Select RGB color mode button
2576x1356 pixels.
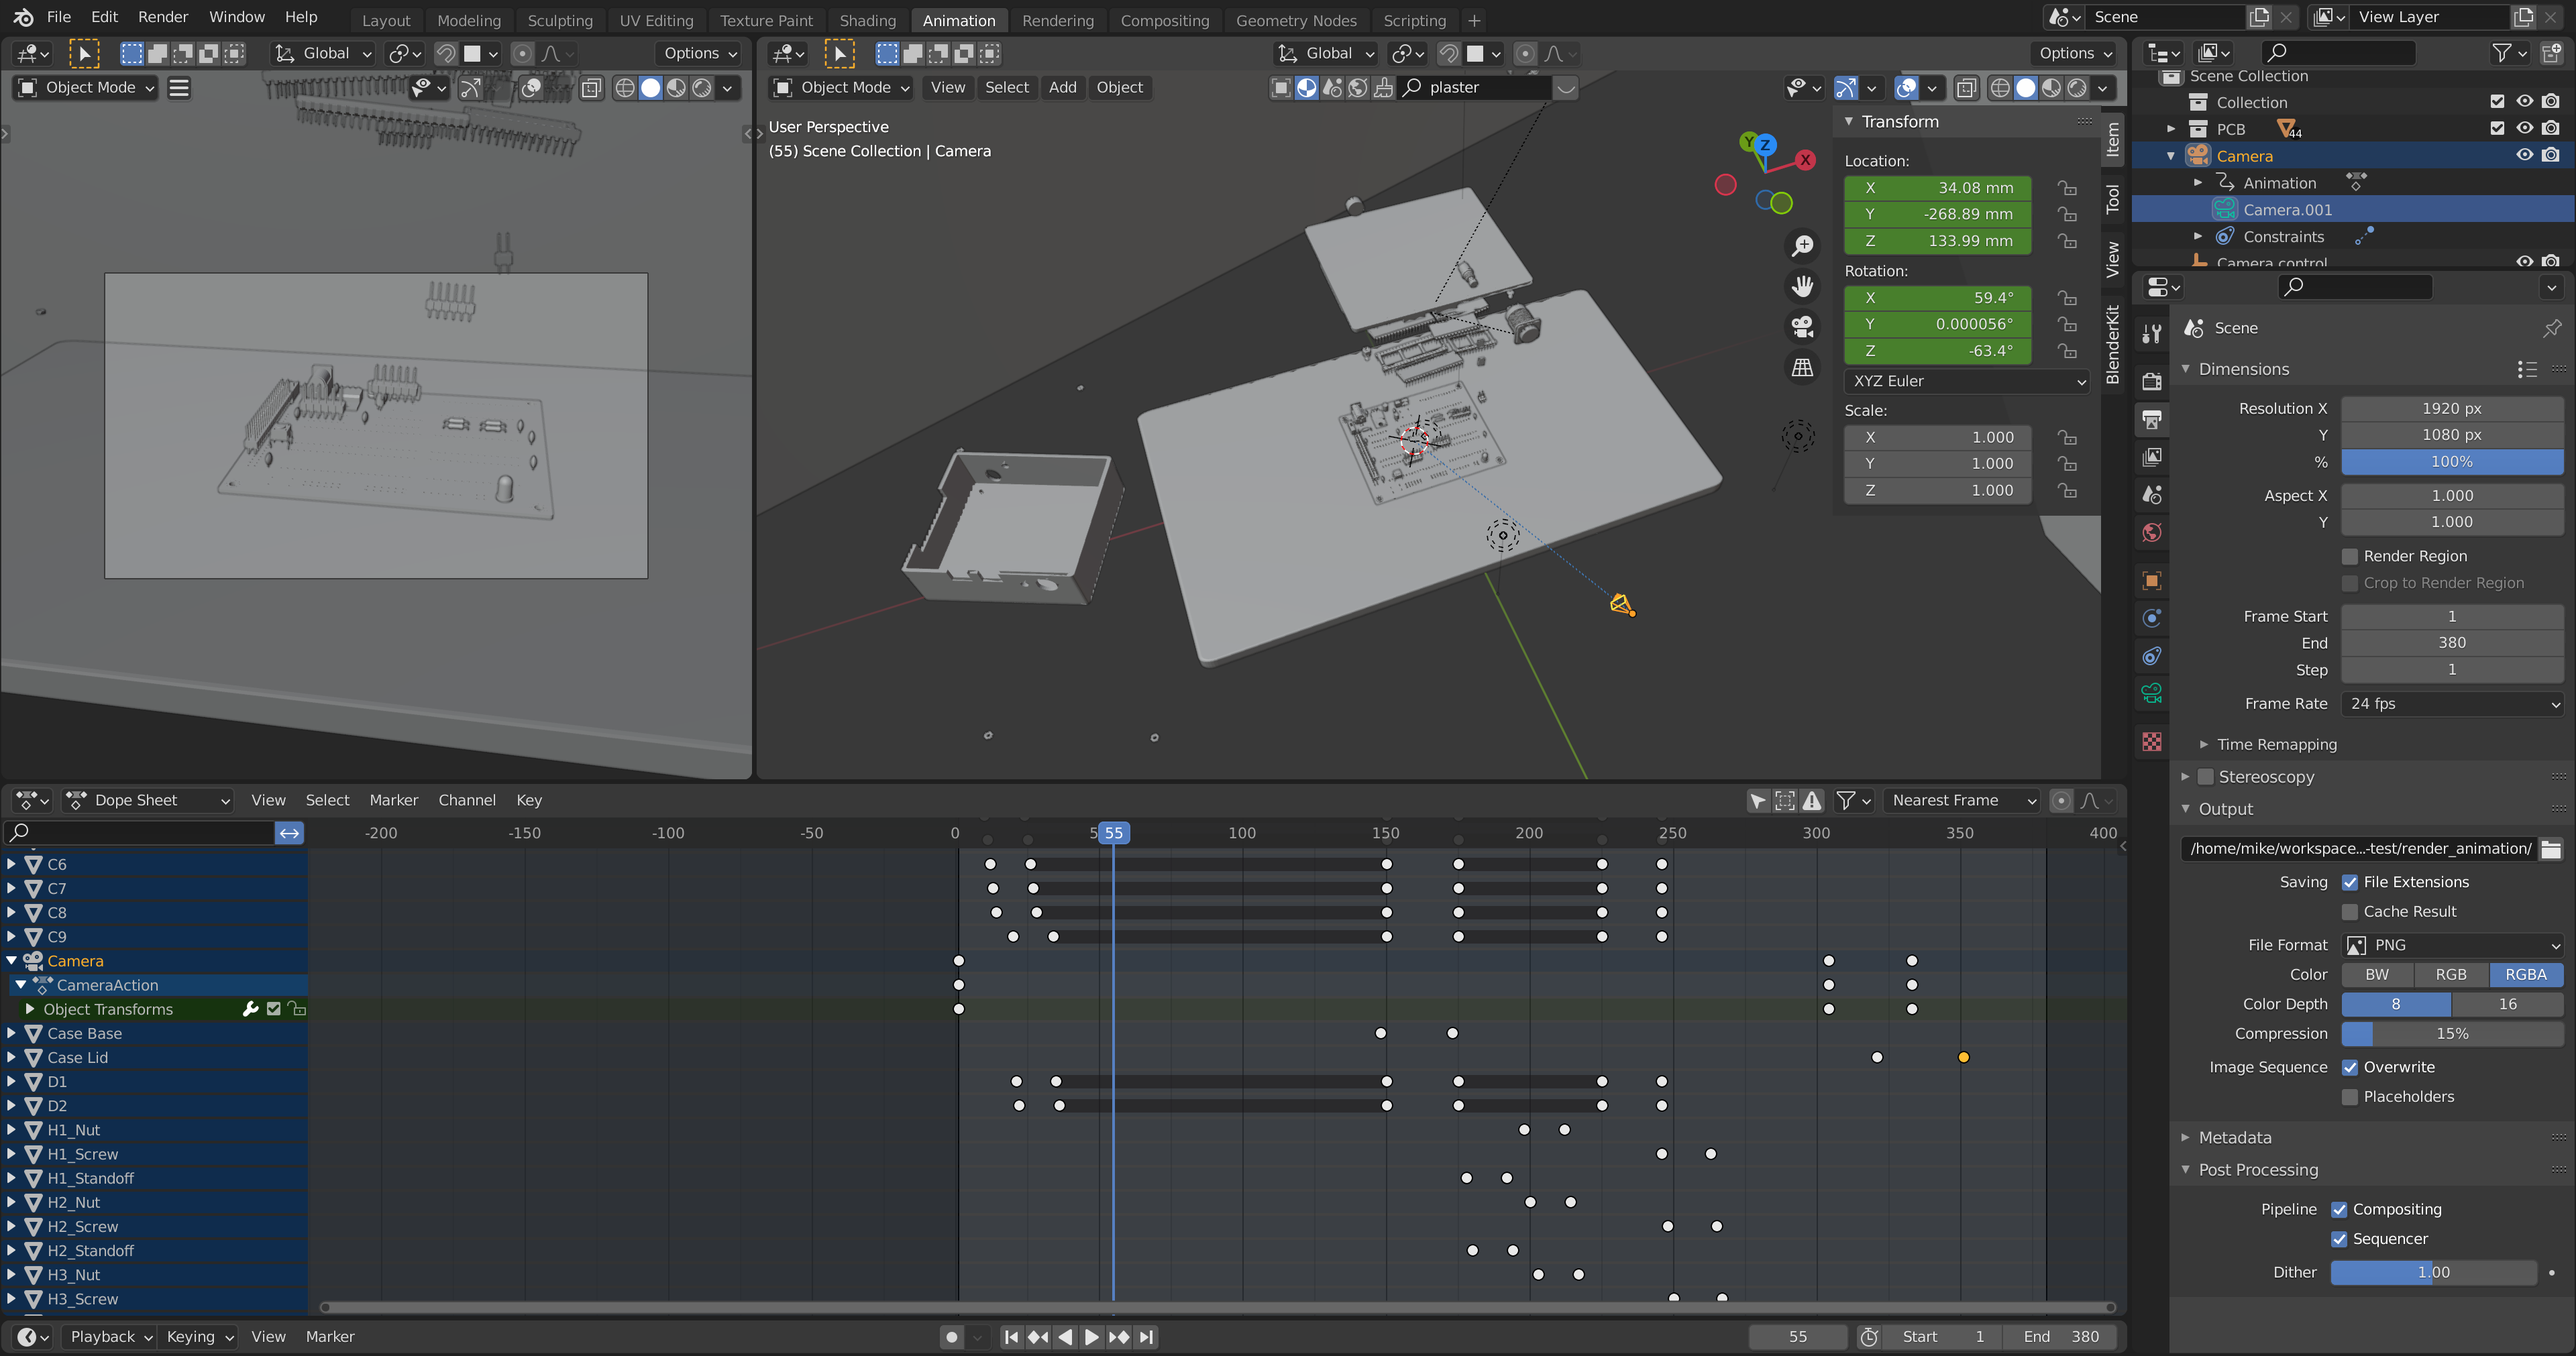(x=2450, y=974)
